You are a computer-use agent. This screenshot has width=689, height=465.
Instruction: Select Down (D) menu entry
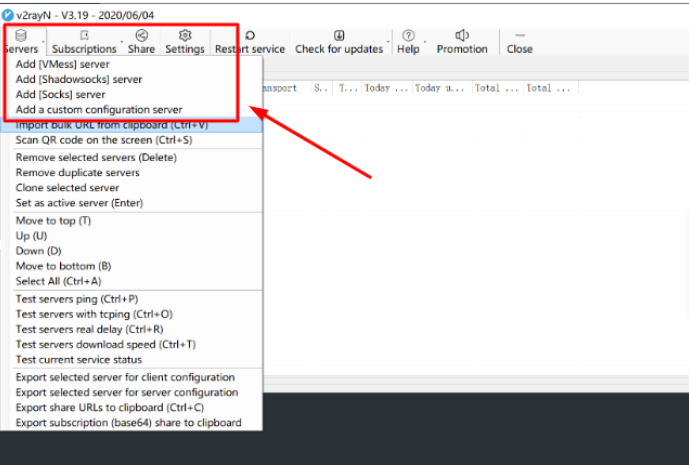(x=132, y=251)
